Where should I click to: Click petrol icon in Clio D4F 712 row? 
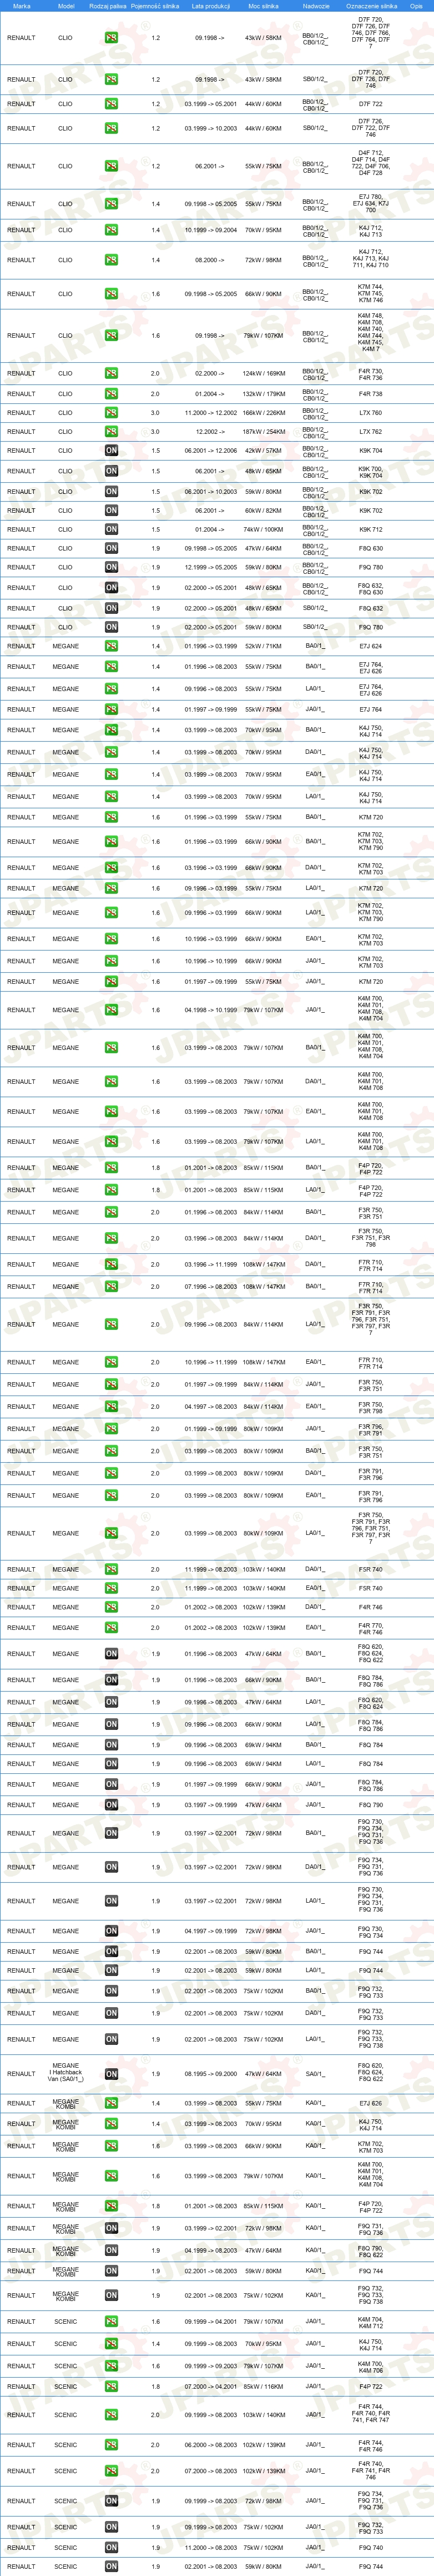(111, 166)
